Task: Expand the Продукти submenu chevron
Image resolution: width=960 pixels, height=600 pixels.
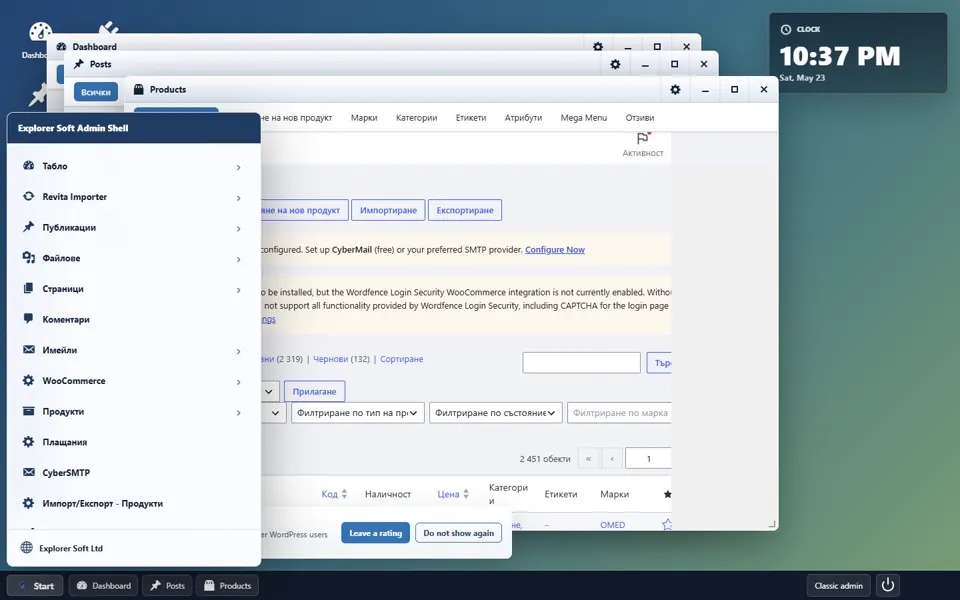Action: [238, 413]
